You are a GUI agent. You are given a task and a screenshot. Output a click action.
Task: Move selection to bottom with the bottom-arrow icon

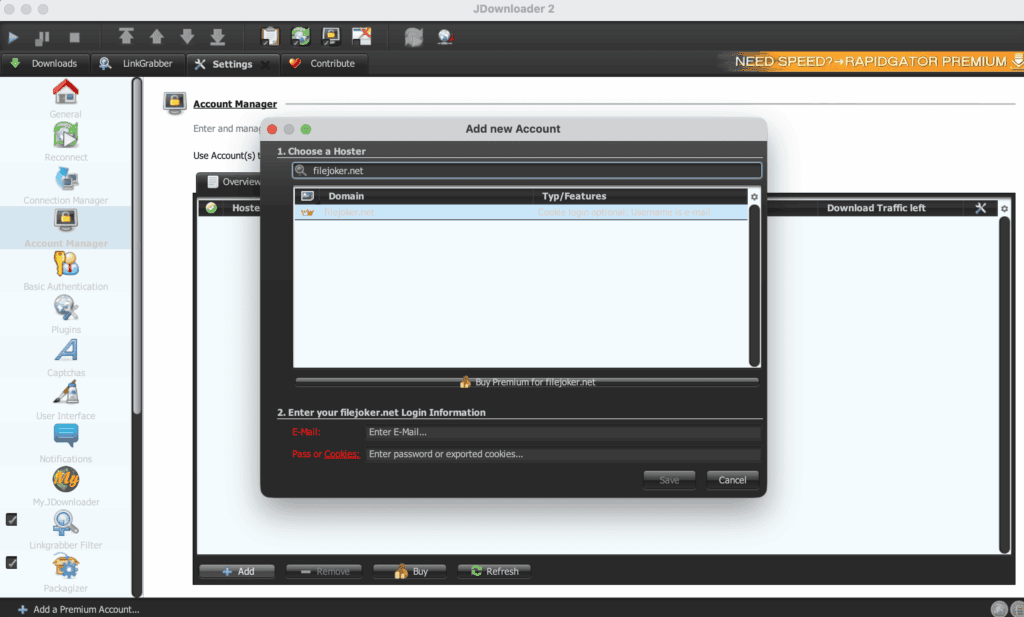(x=217, y=37)
